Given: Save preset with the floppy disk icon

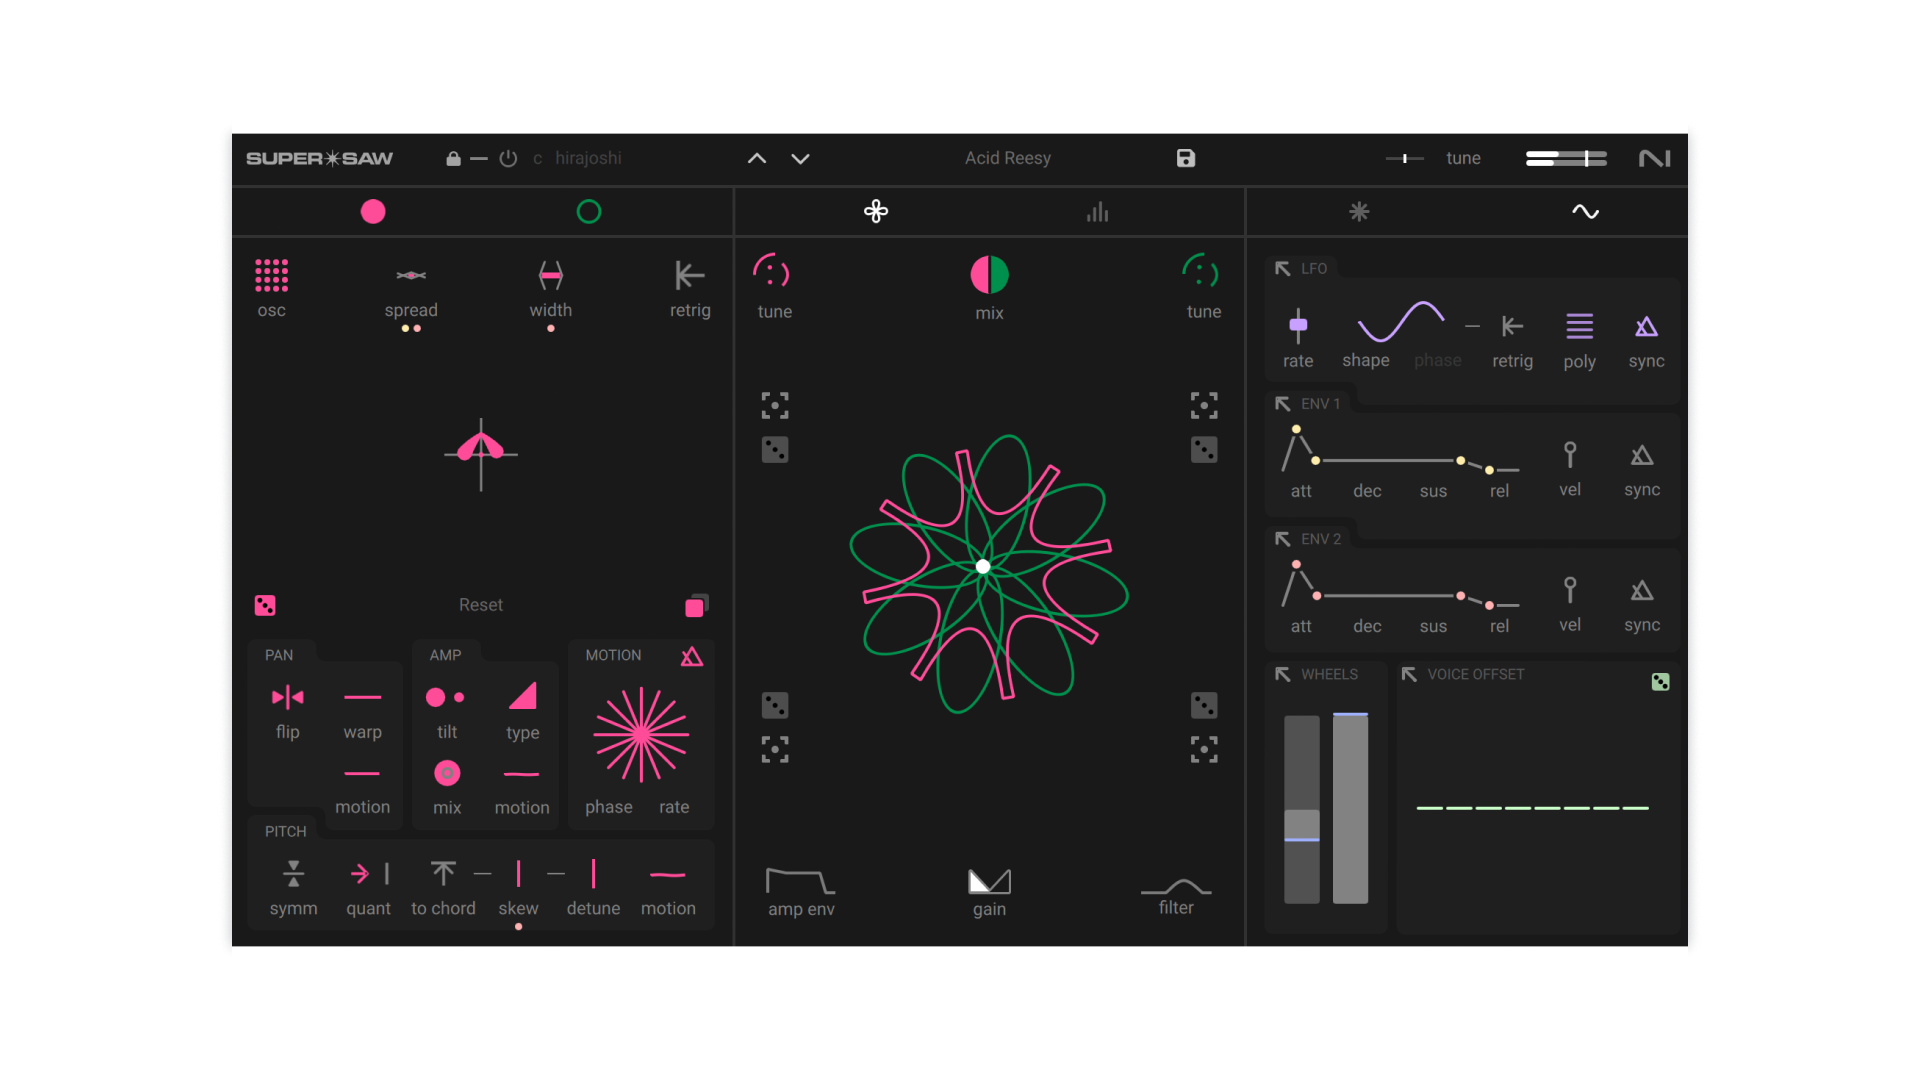Looking at the screenshot, I should pos(1186,158).
